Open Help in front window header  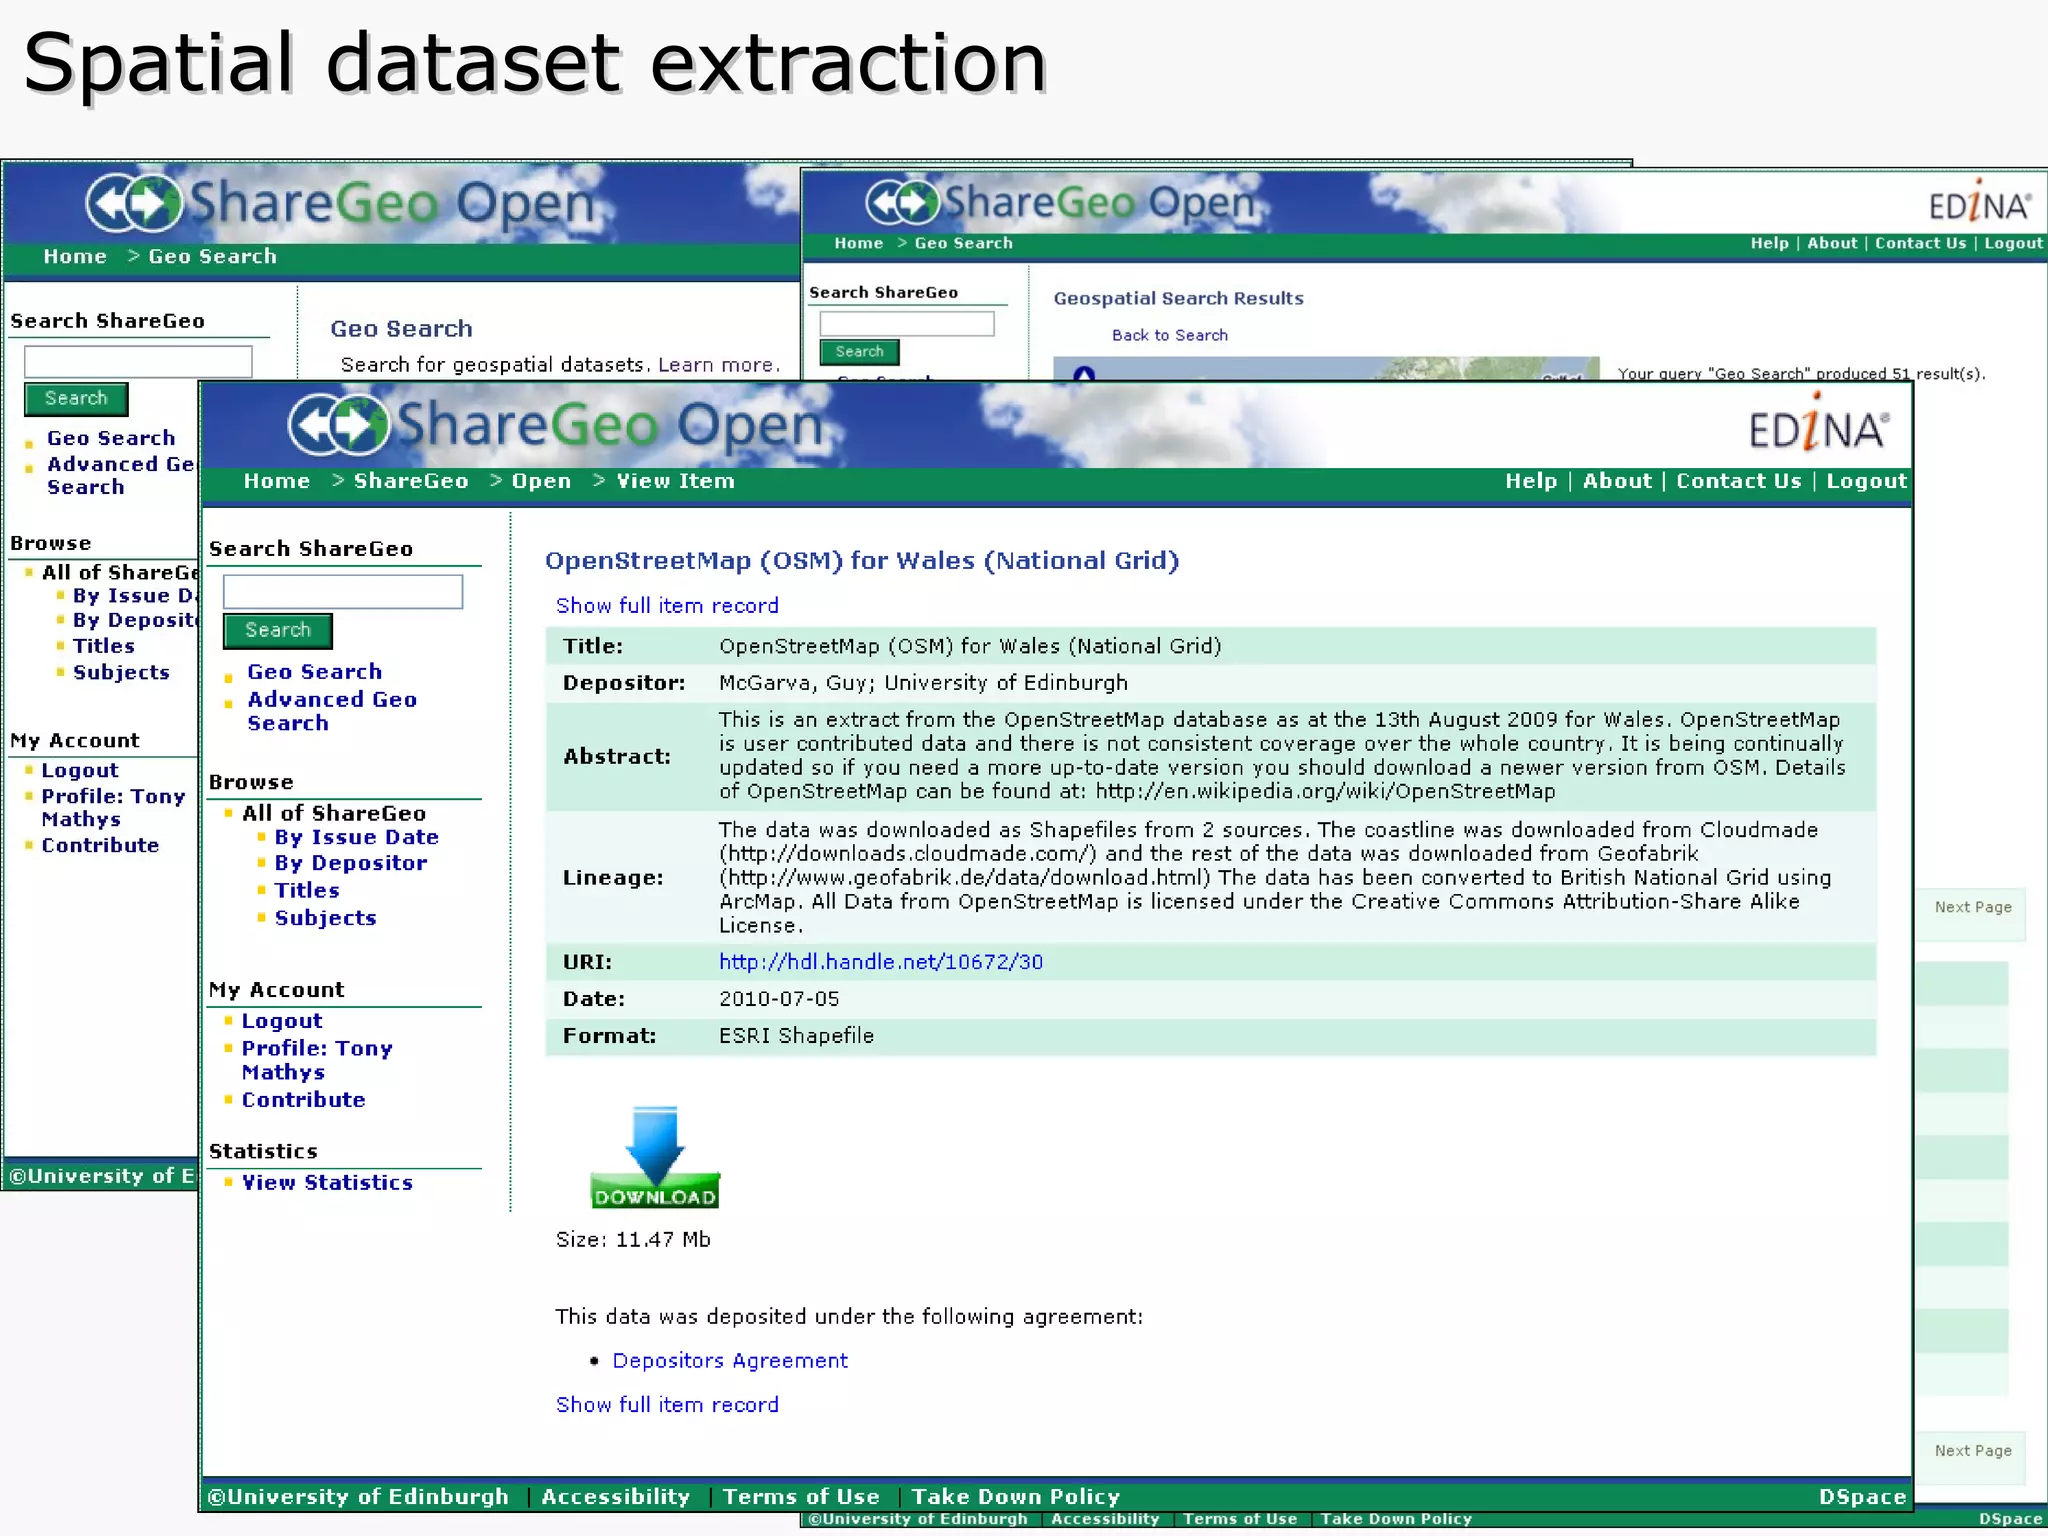1531,481
